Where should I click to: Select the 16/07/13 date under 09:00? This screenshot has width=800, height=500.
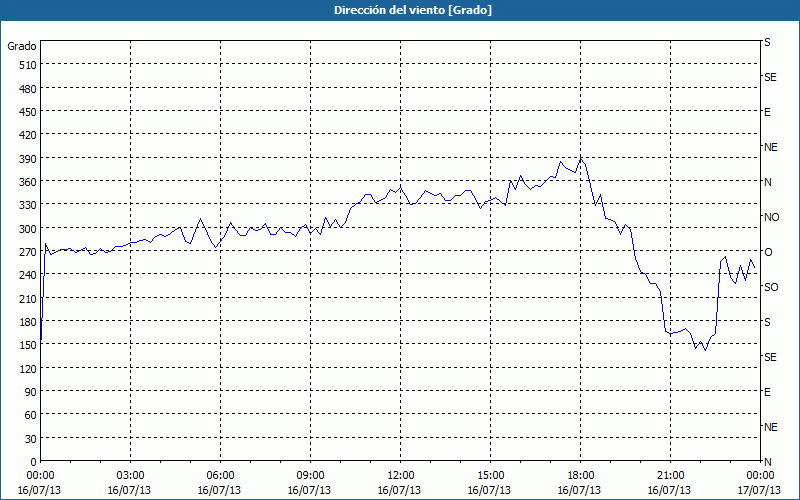click(309, 490)
